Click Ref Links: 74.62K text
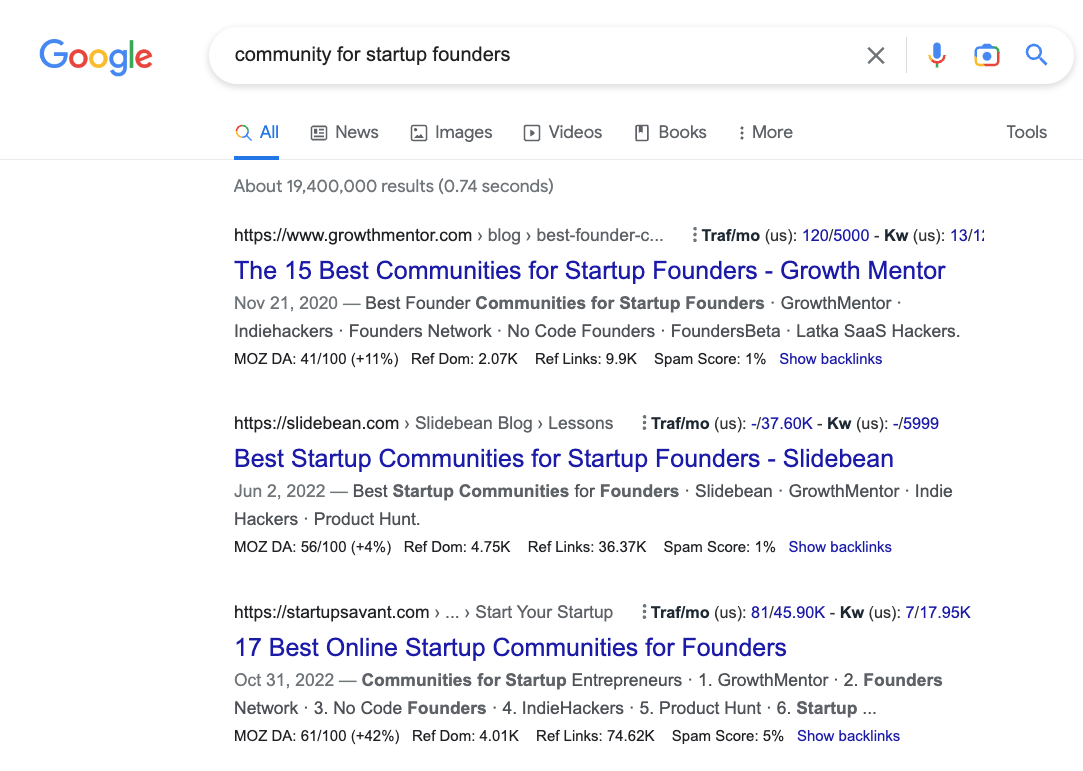 click(x=595, y=736)
